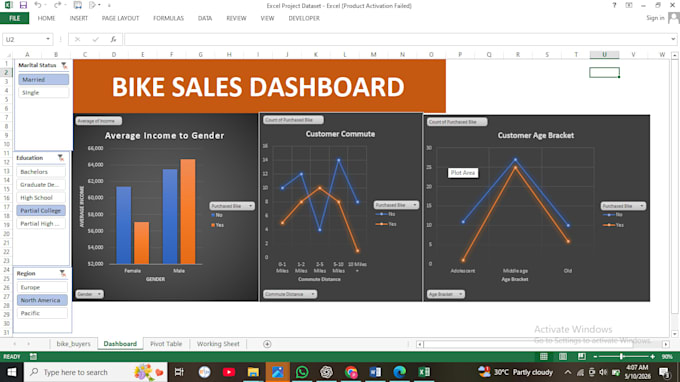Open Task View on the taskbar
680x382 pixels.
coord(179,372)
